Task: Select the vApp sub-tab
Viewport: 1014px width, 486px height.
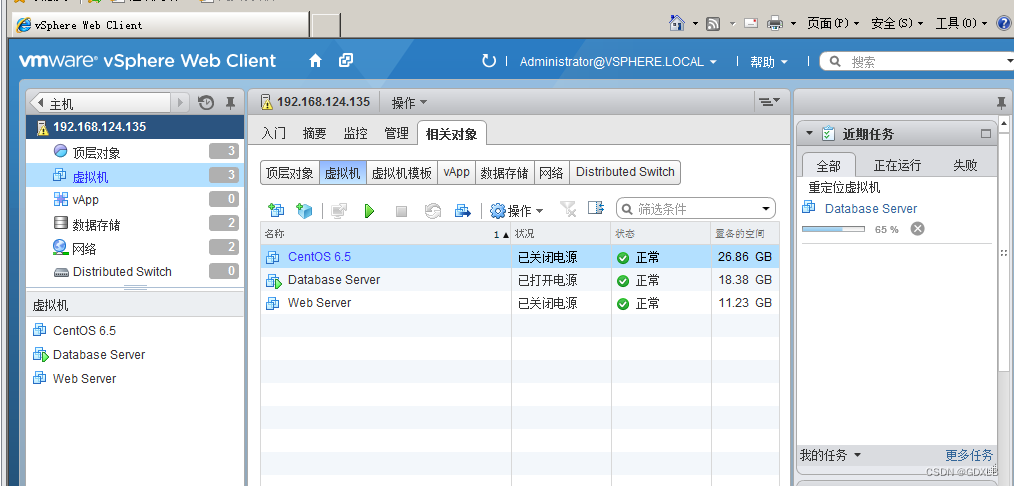Action: [457, 173]
